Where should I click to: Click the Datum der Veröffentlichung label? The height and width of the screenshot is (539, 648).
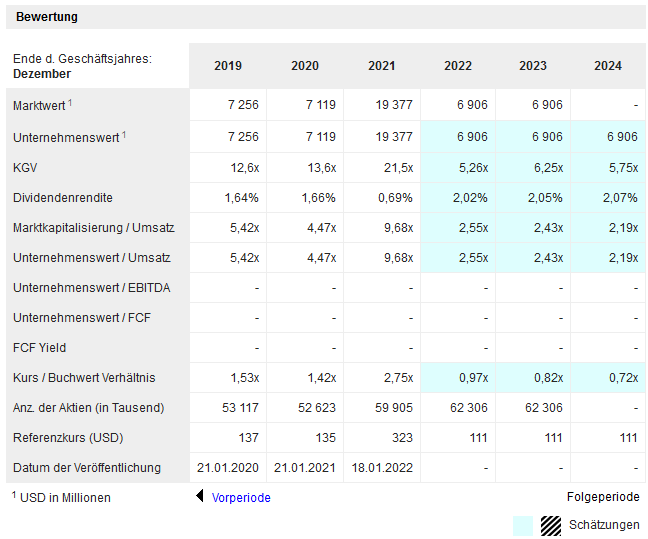pyautogui.click(x=86, y=467)
